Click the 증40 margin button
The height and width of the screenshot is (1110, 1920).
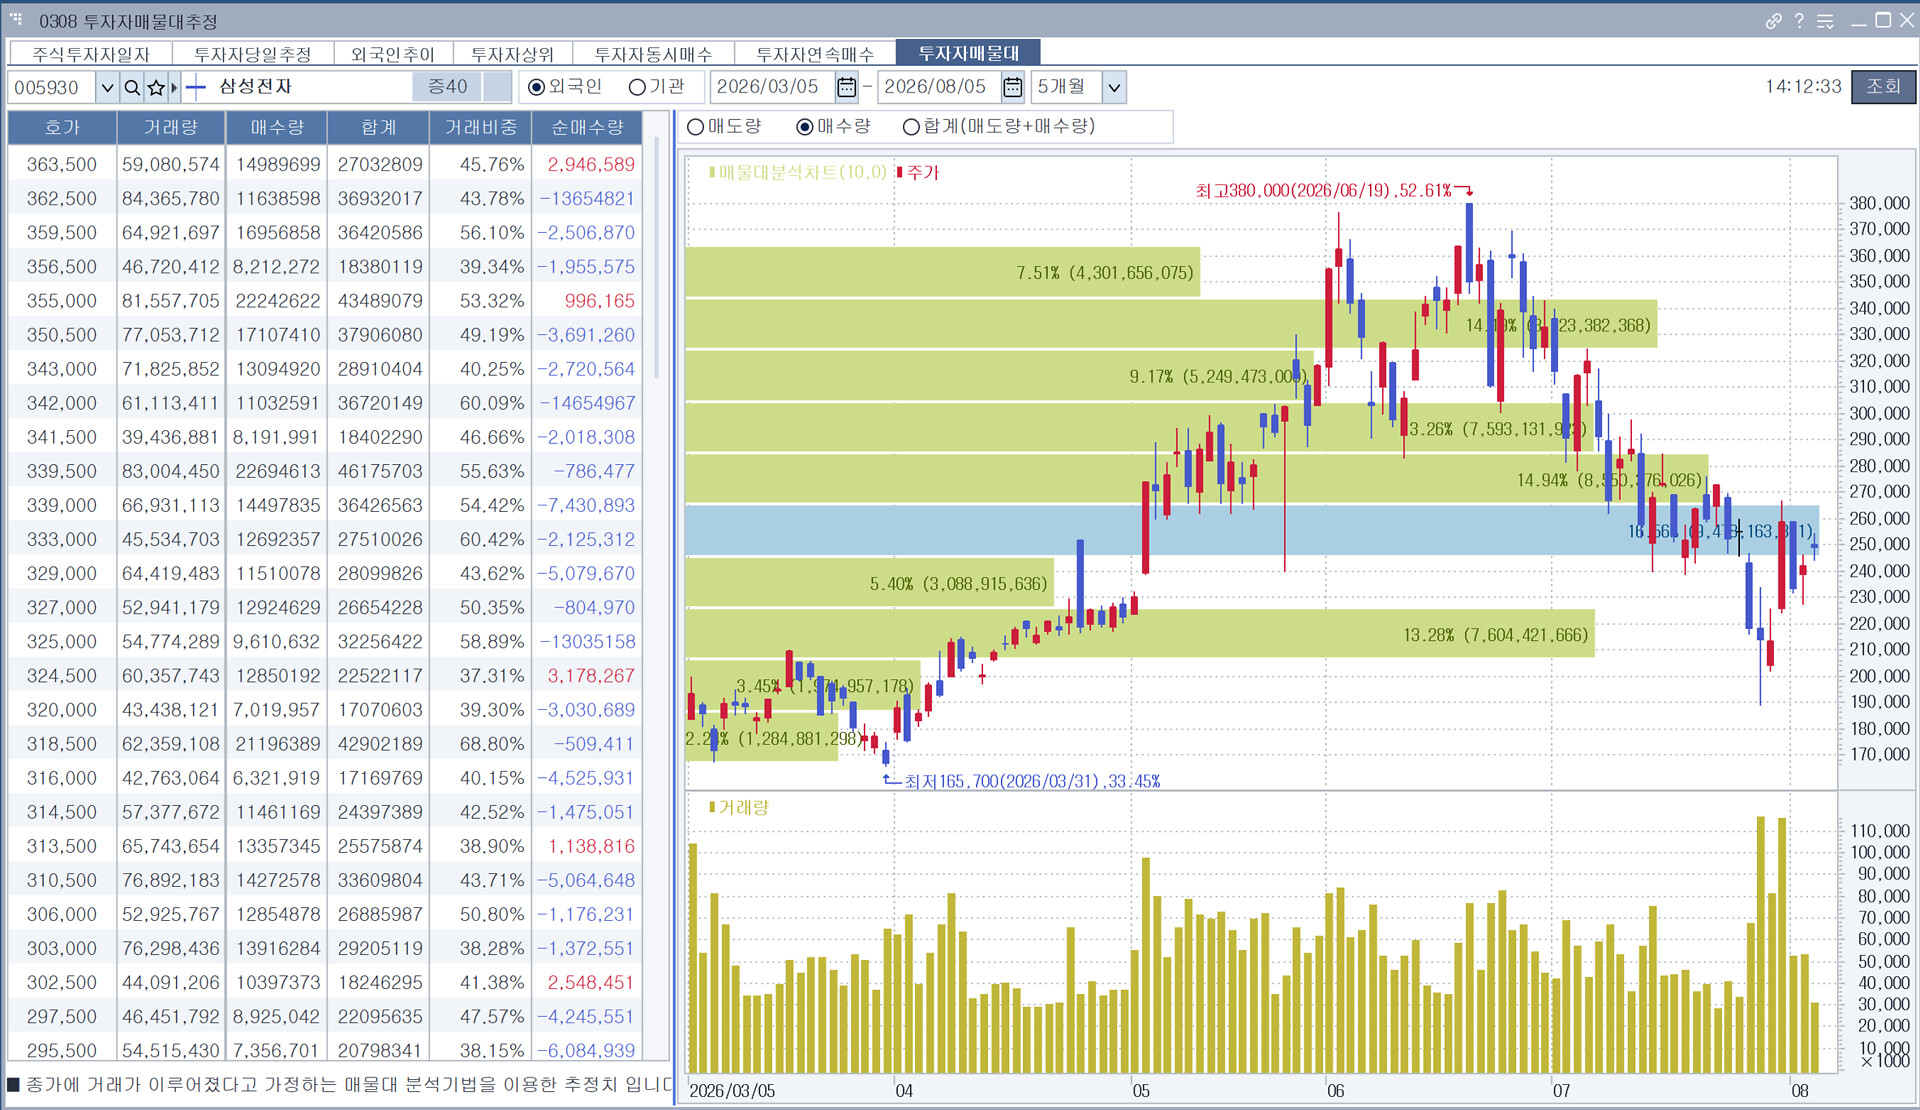pos(447,87)
